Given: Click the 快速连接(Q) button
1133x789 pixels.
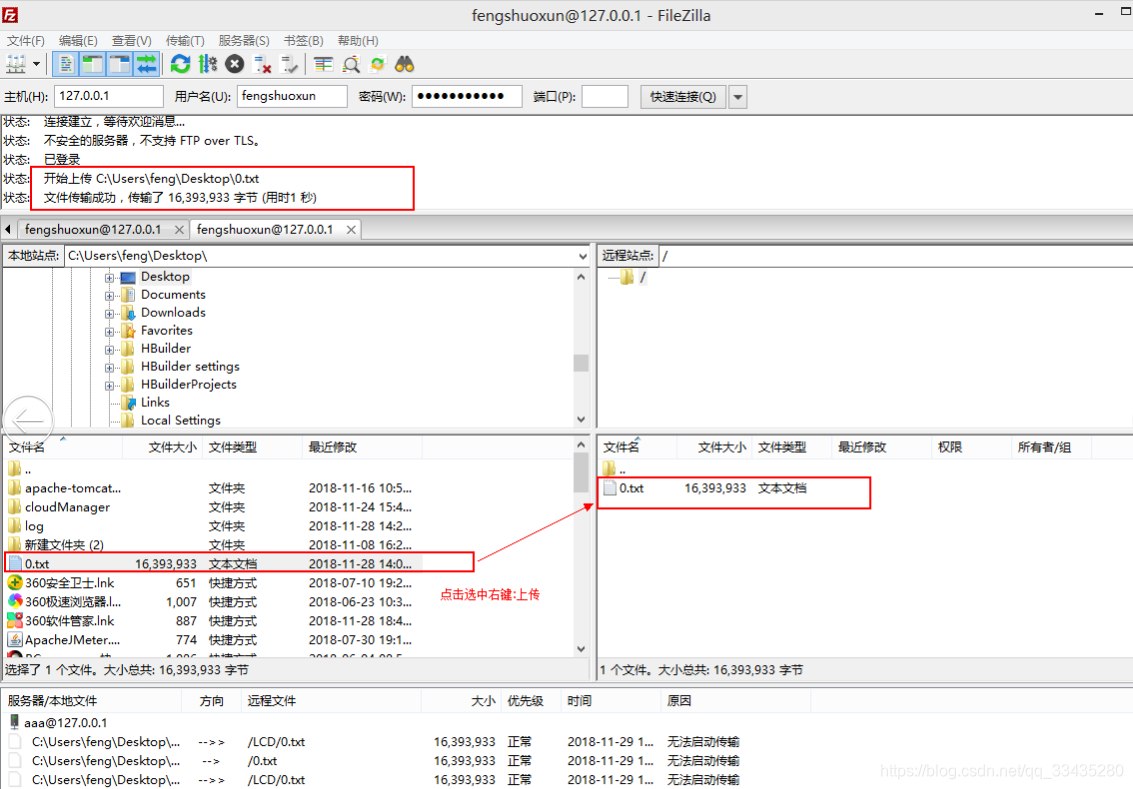Looking at the screenshot, I should (683, 97).
